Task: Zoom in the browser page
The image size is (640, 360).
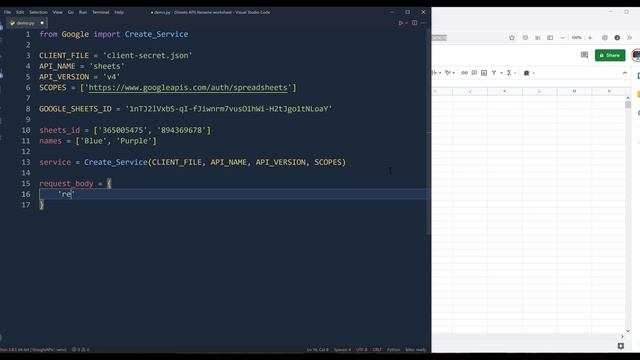Action: [x=590, y=38]
